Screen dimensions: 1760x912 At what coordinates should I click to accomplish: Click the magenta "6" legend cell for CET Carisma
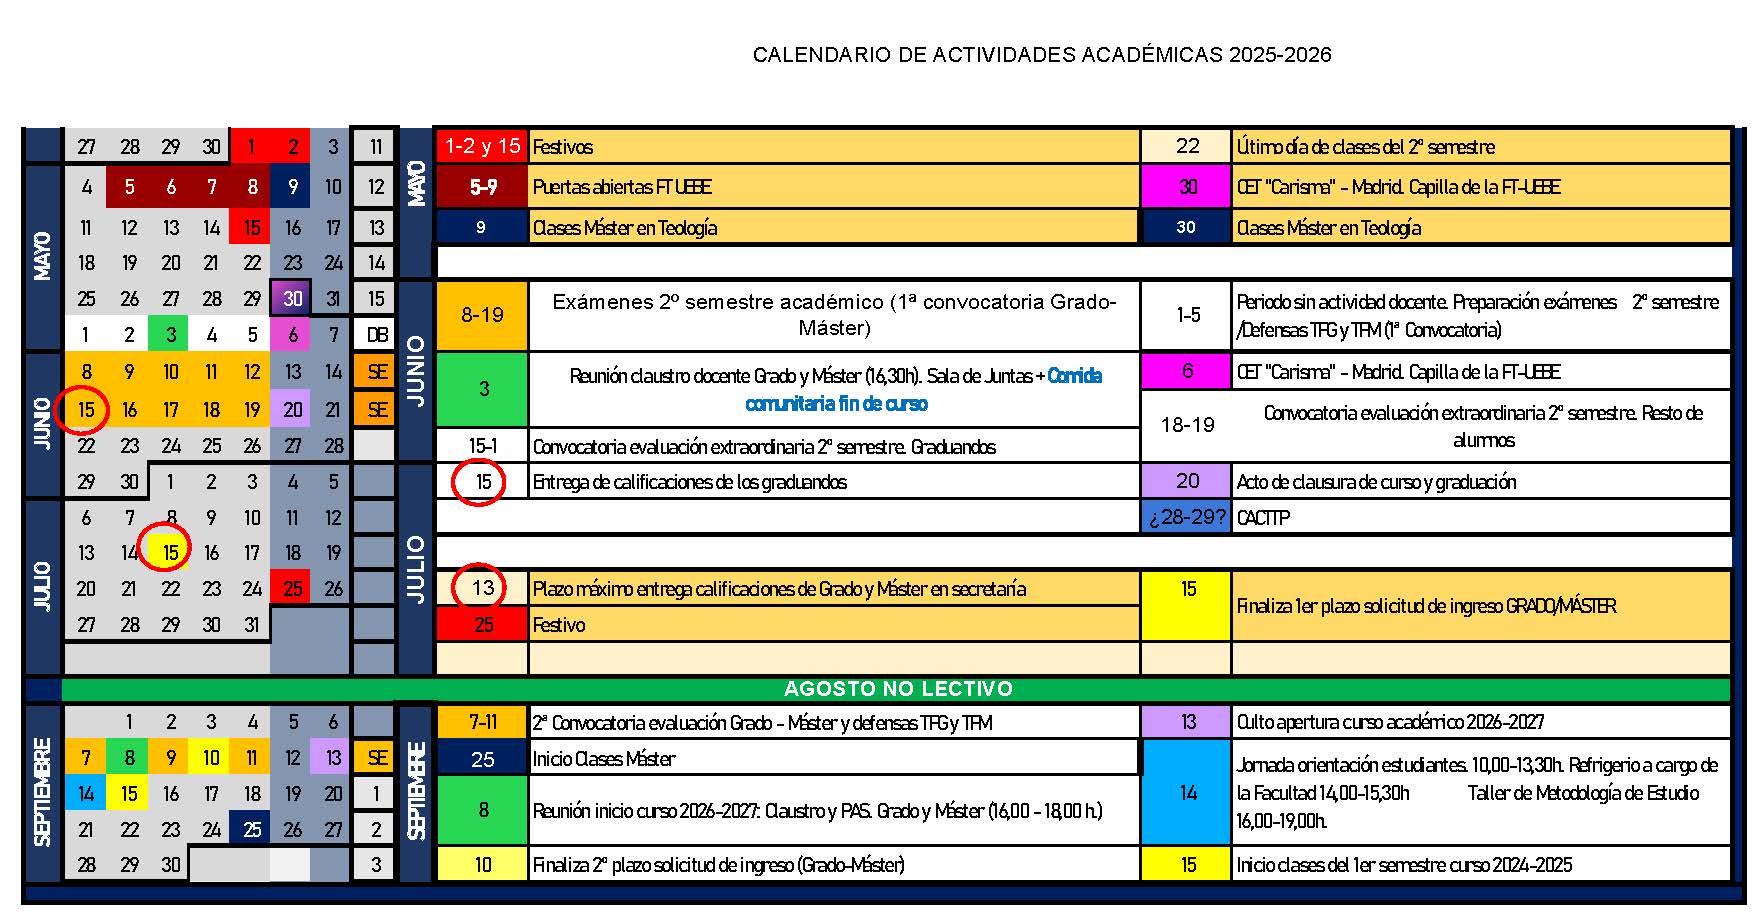click(x=1187, y=371)
